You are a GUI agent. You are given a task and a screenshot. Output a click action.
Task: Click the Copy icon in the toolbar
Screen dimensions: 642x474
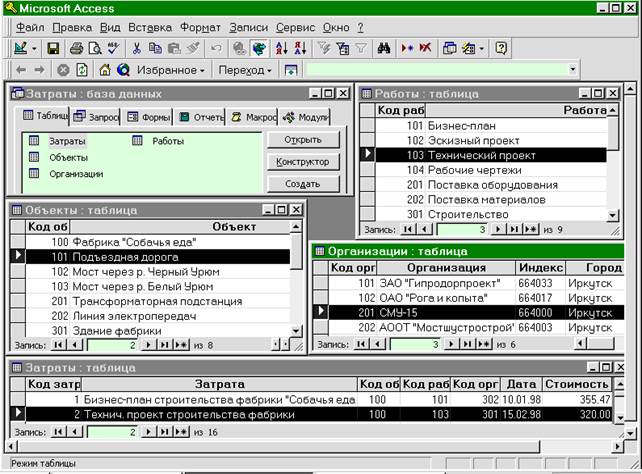point(155,48)
